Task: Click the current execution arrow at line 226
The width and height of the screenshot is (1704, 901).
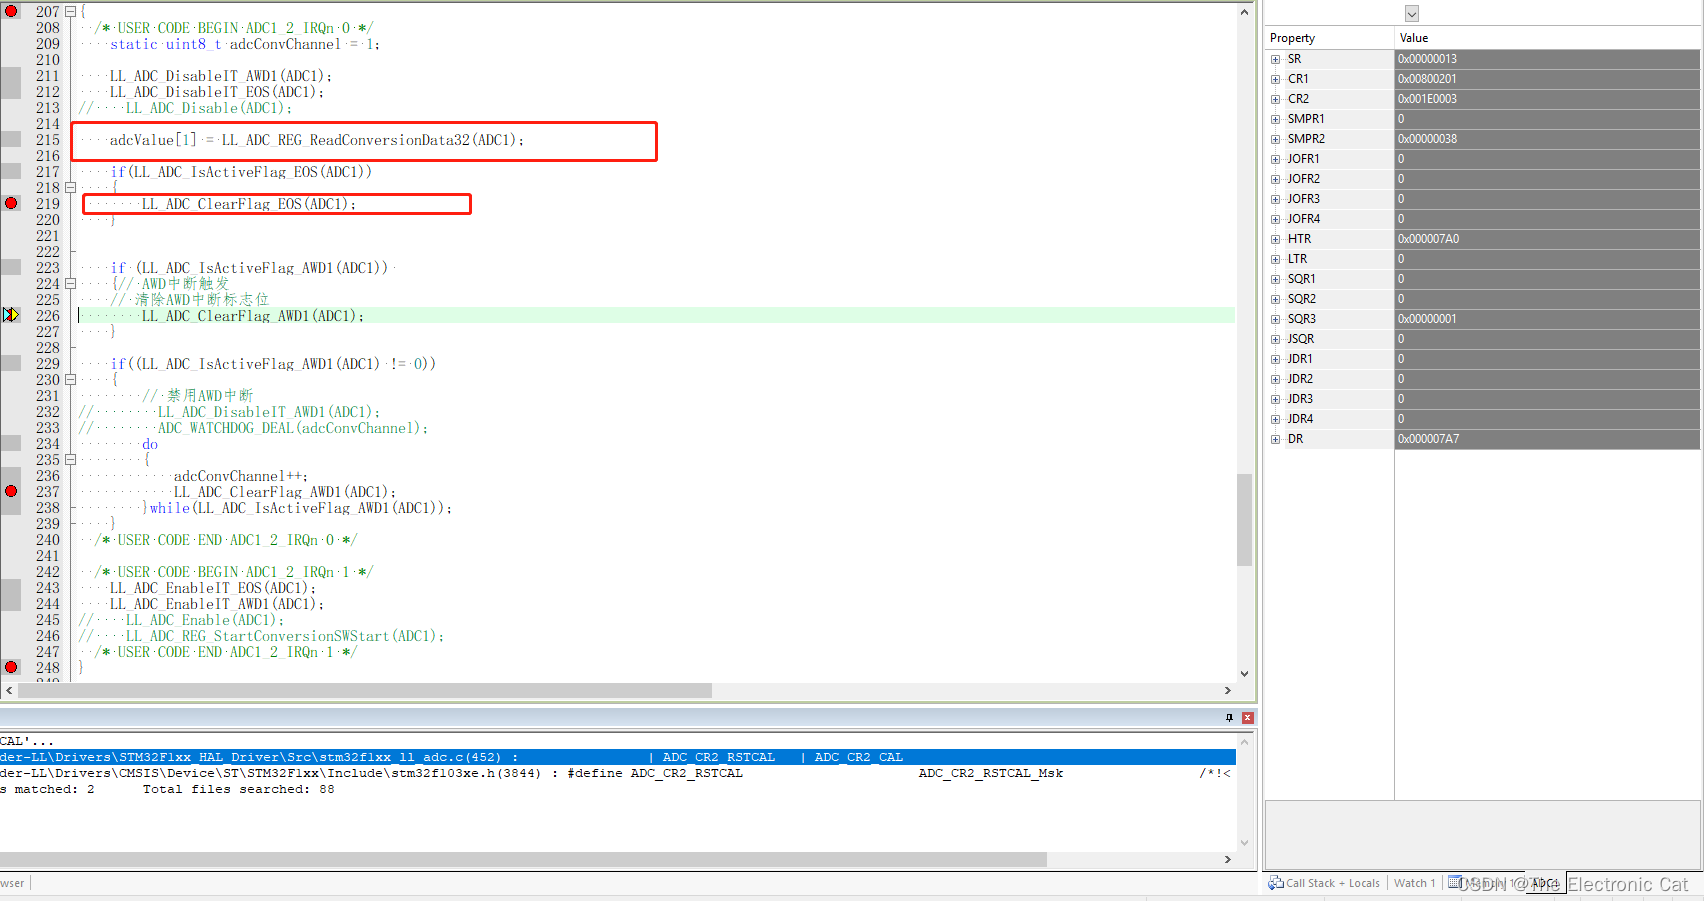Action: [11, 315]
